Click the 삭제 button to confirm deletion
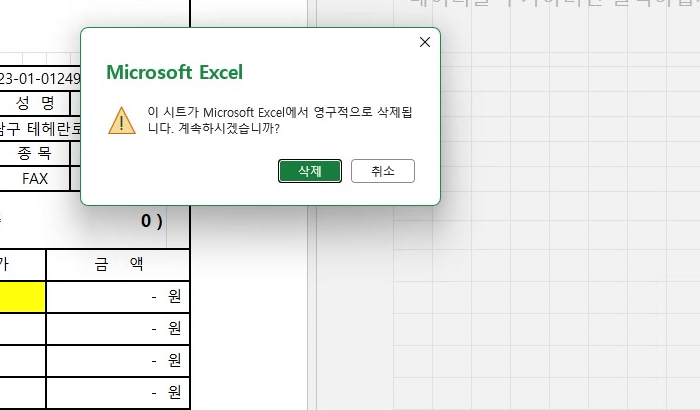The height and width of the screenshot is (410, 700). 310,171
